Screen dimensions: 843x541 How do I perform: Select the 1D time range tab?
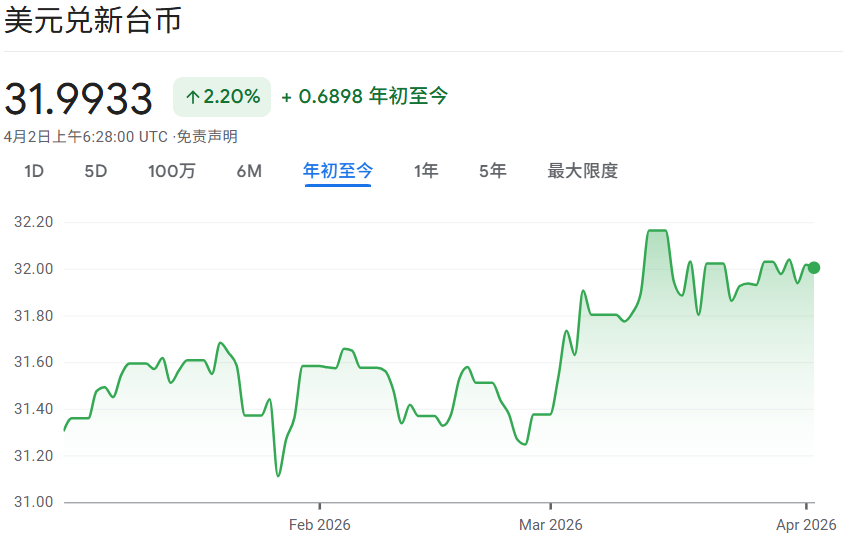coord(33,172)
